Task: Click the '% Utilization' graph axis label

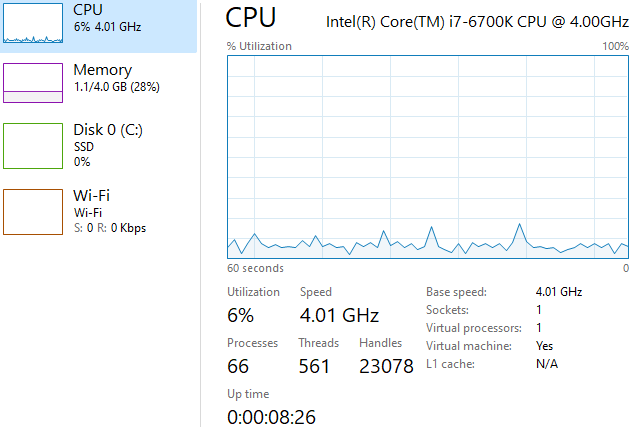Action: click(x=259, y=46)
